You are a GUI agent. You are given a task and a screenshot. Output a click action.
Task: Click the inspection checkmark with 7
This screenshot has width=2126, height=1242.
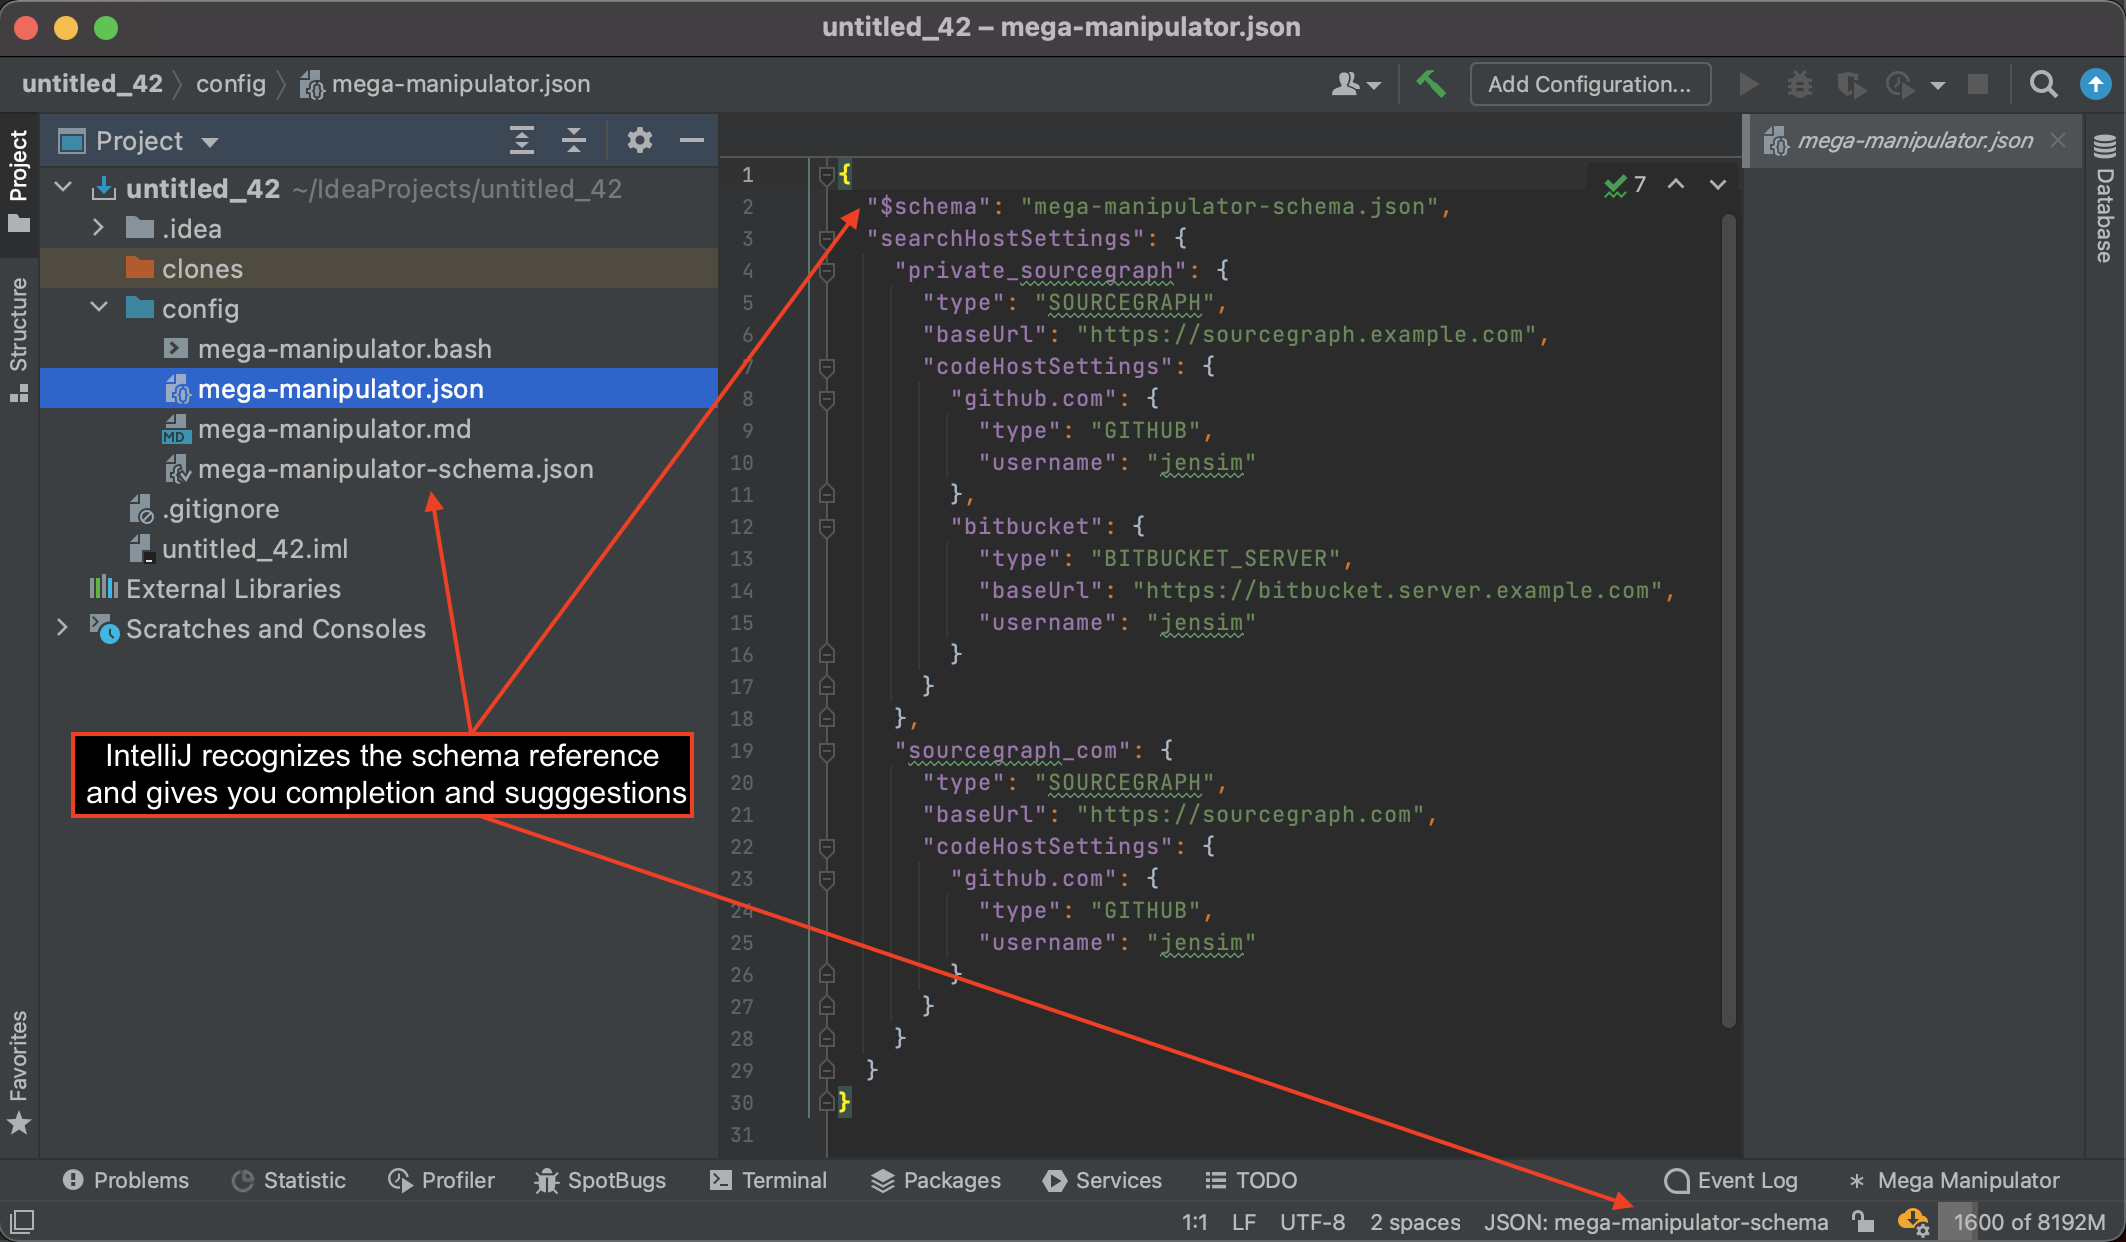1625,185
